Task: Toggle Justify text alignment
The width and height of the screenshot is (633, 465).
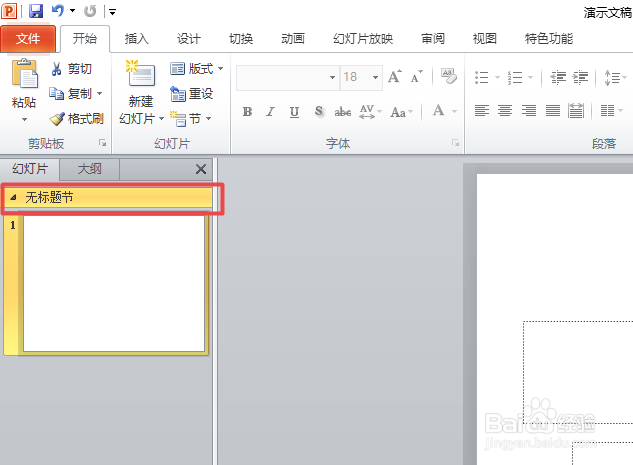Action: (x=553, y=111)
